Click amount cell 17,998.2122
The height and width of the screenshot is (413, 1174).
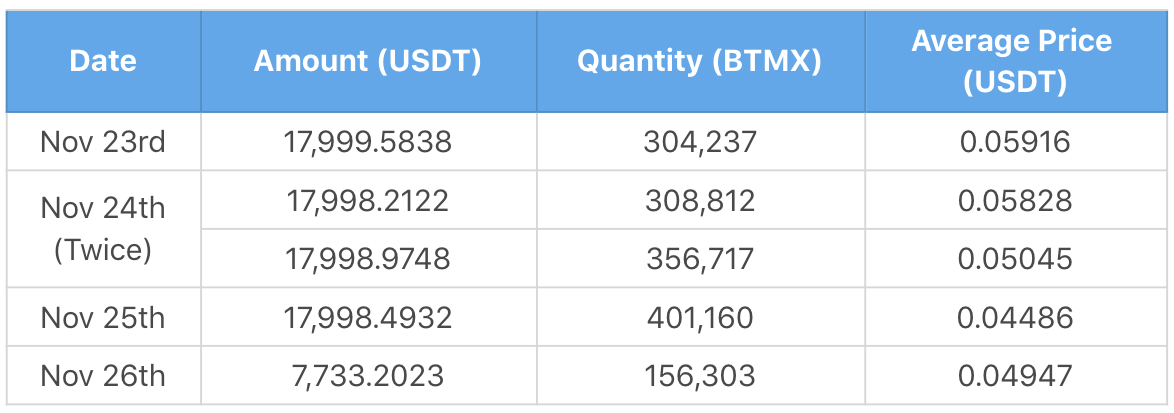tap(368, 201)
